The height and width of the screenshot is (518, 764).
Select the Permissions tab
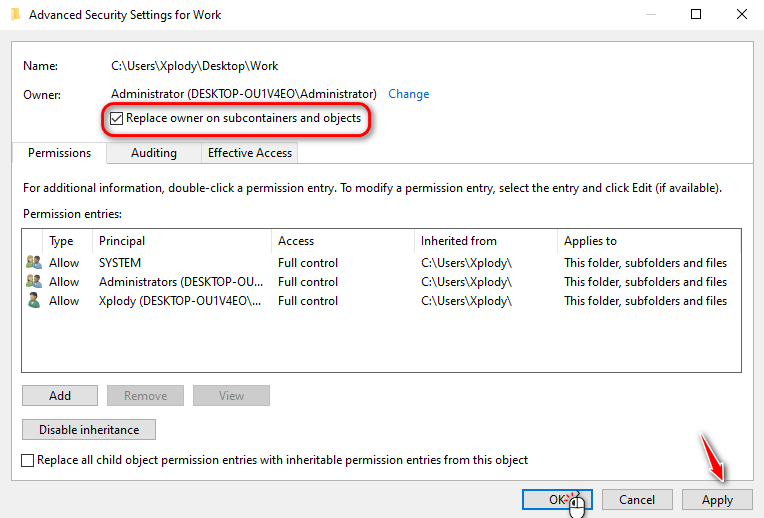coord(60,153)
